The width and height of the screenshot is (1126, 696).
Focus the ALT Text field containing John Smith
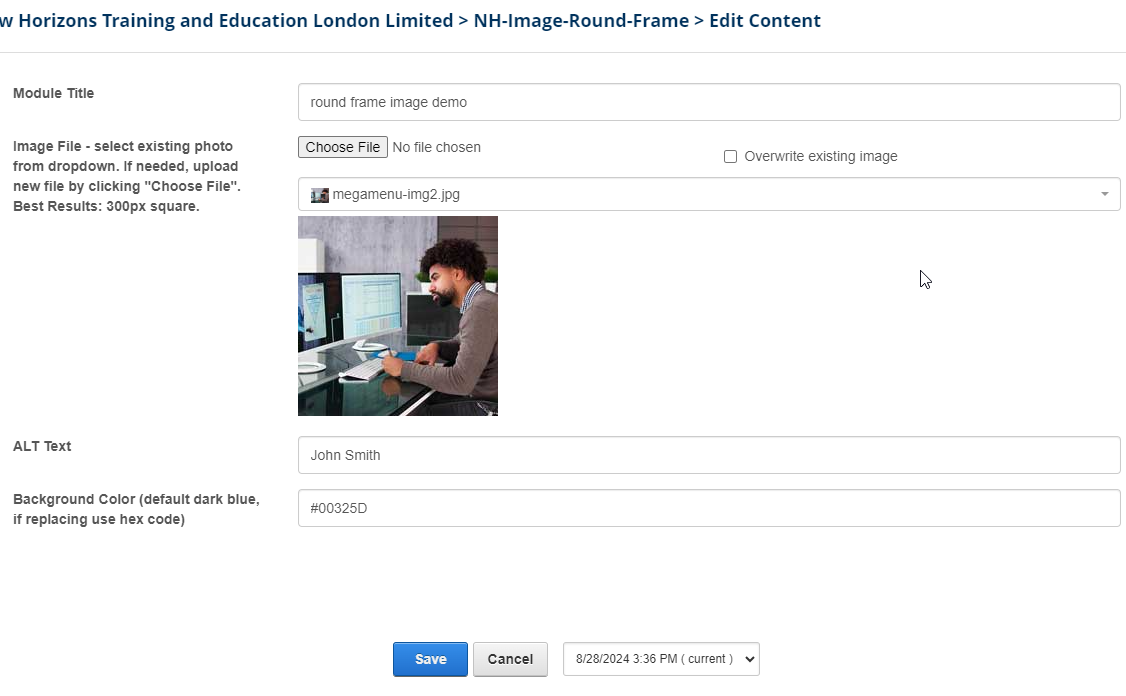(x=708, y=455)
